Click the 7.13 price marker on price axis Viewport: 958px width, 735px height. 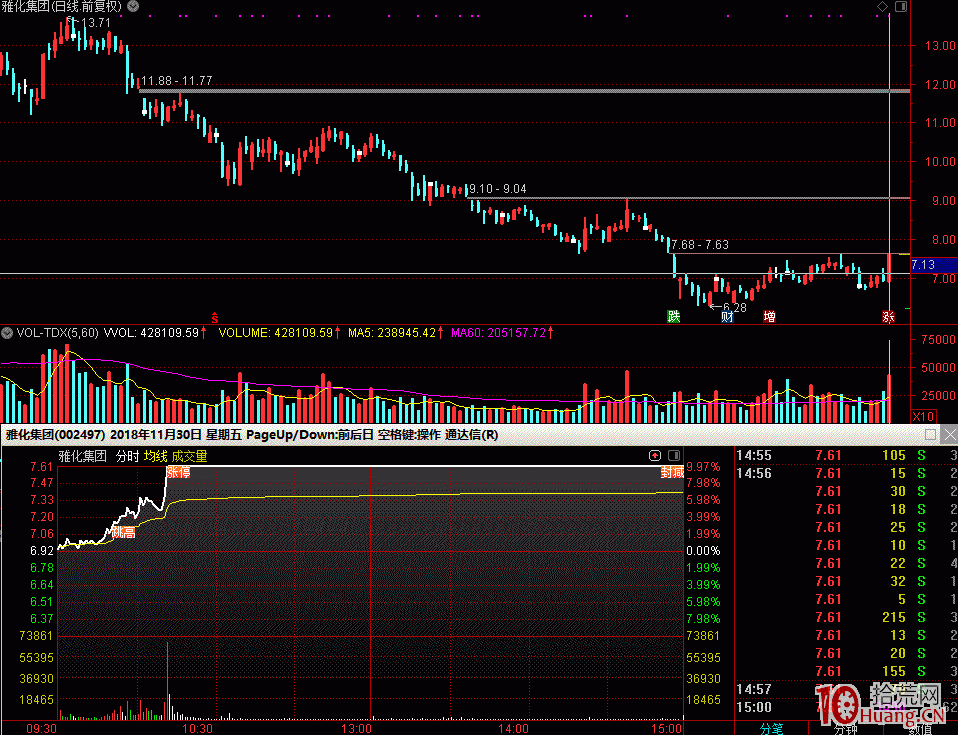pyautogui.click(x=923, y=265)
